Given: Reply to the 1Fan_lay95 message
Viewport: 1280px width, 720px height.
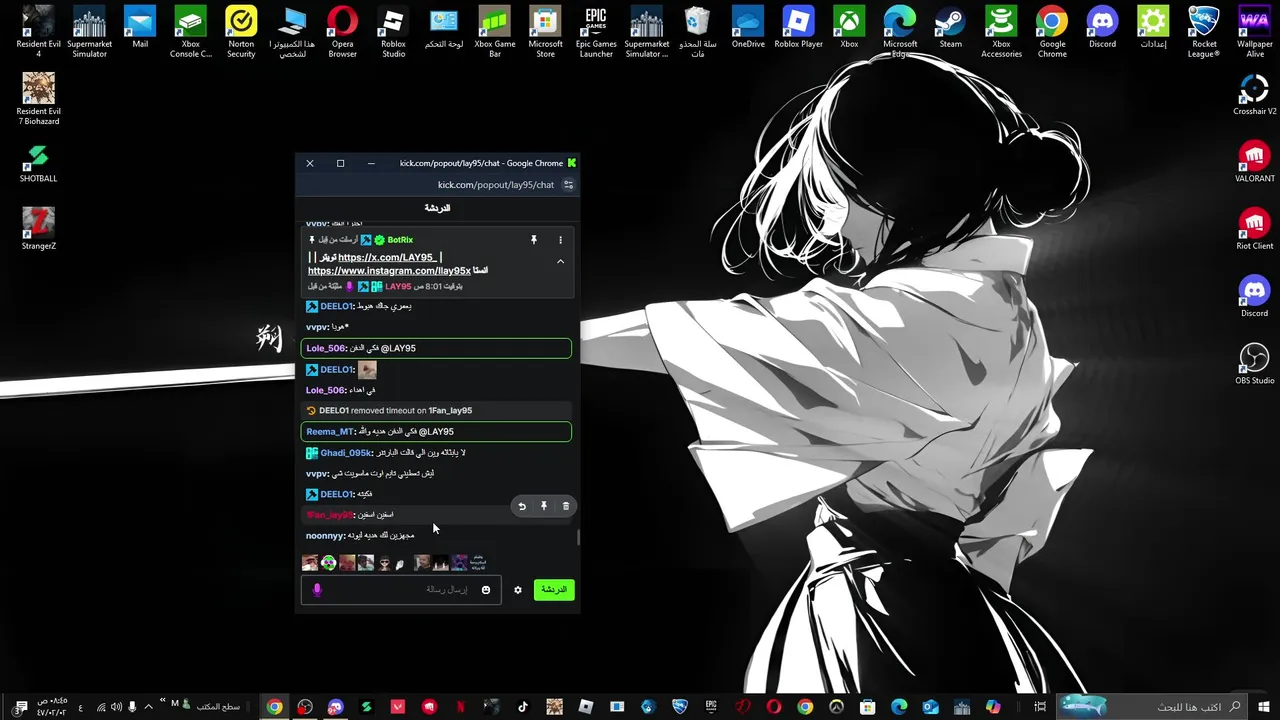Looking at the screenshot, I should (522, 506).
